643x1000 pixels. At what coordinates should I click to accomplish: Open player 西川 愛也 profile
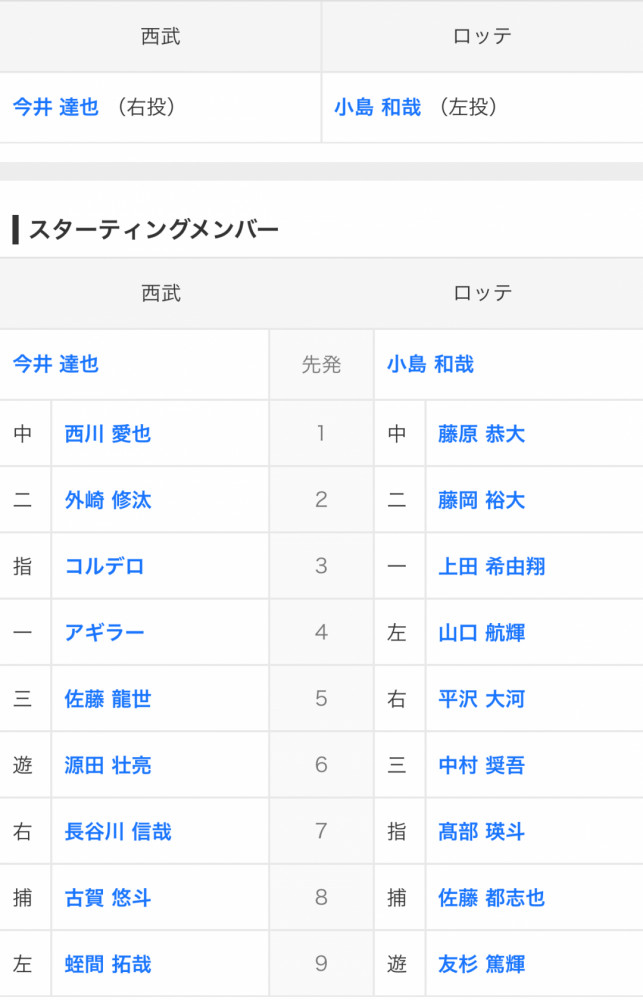pyautogui.click(x=107, y=434)
